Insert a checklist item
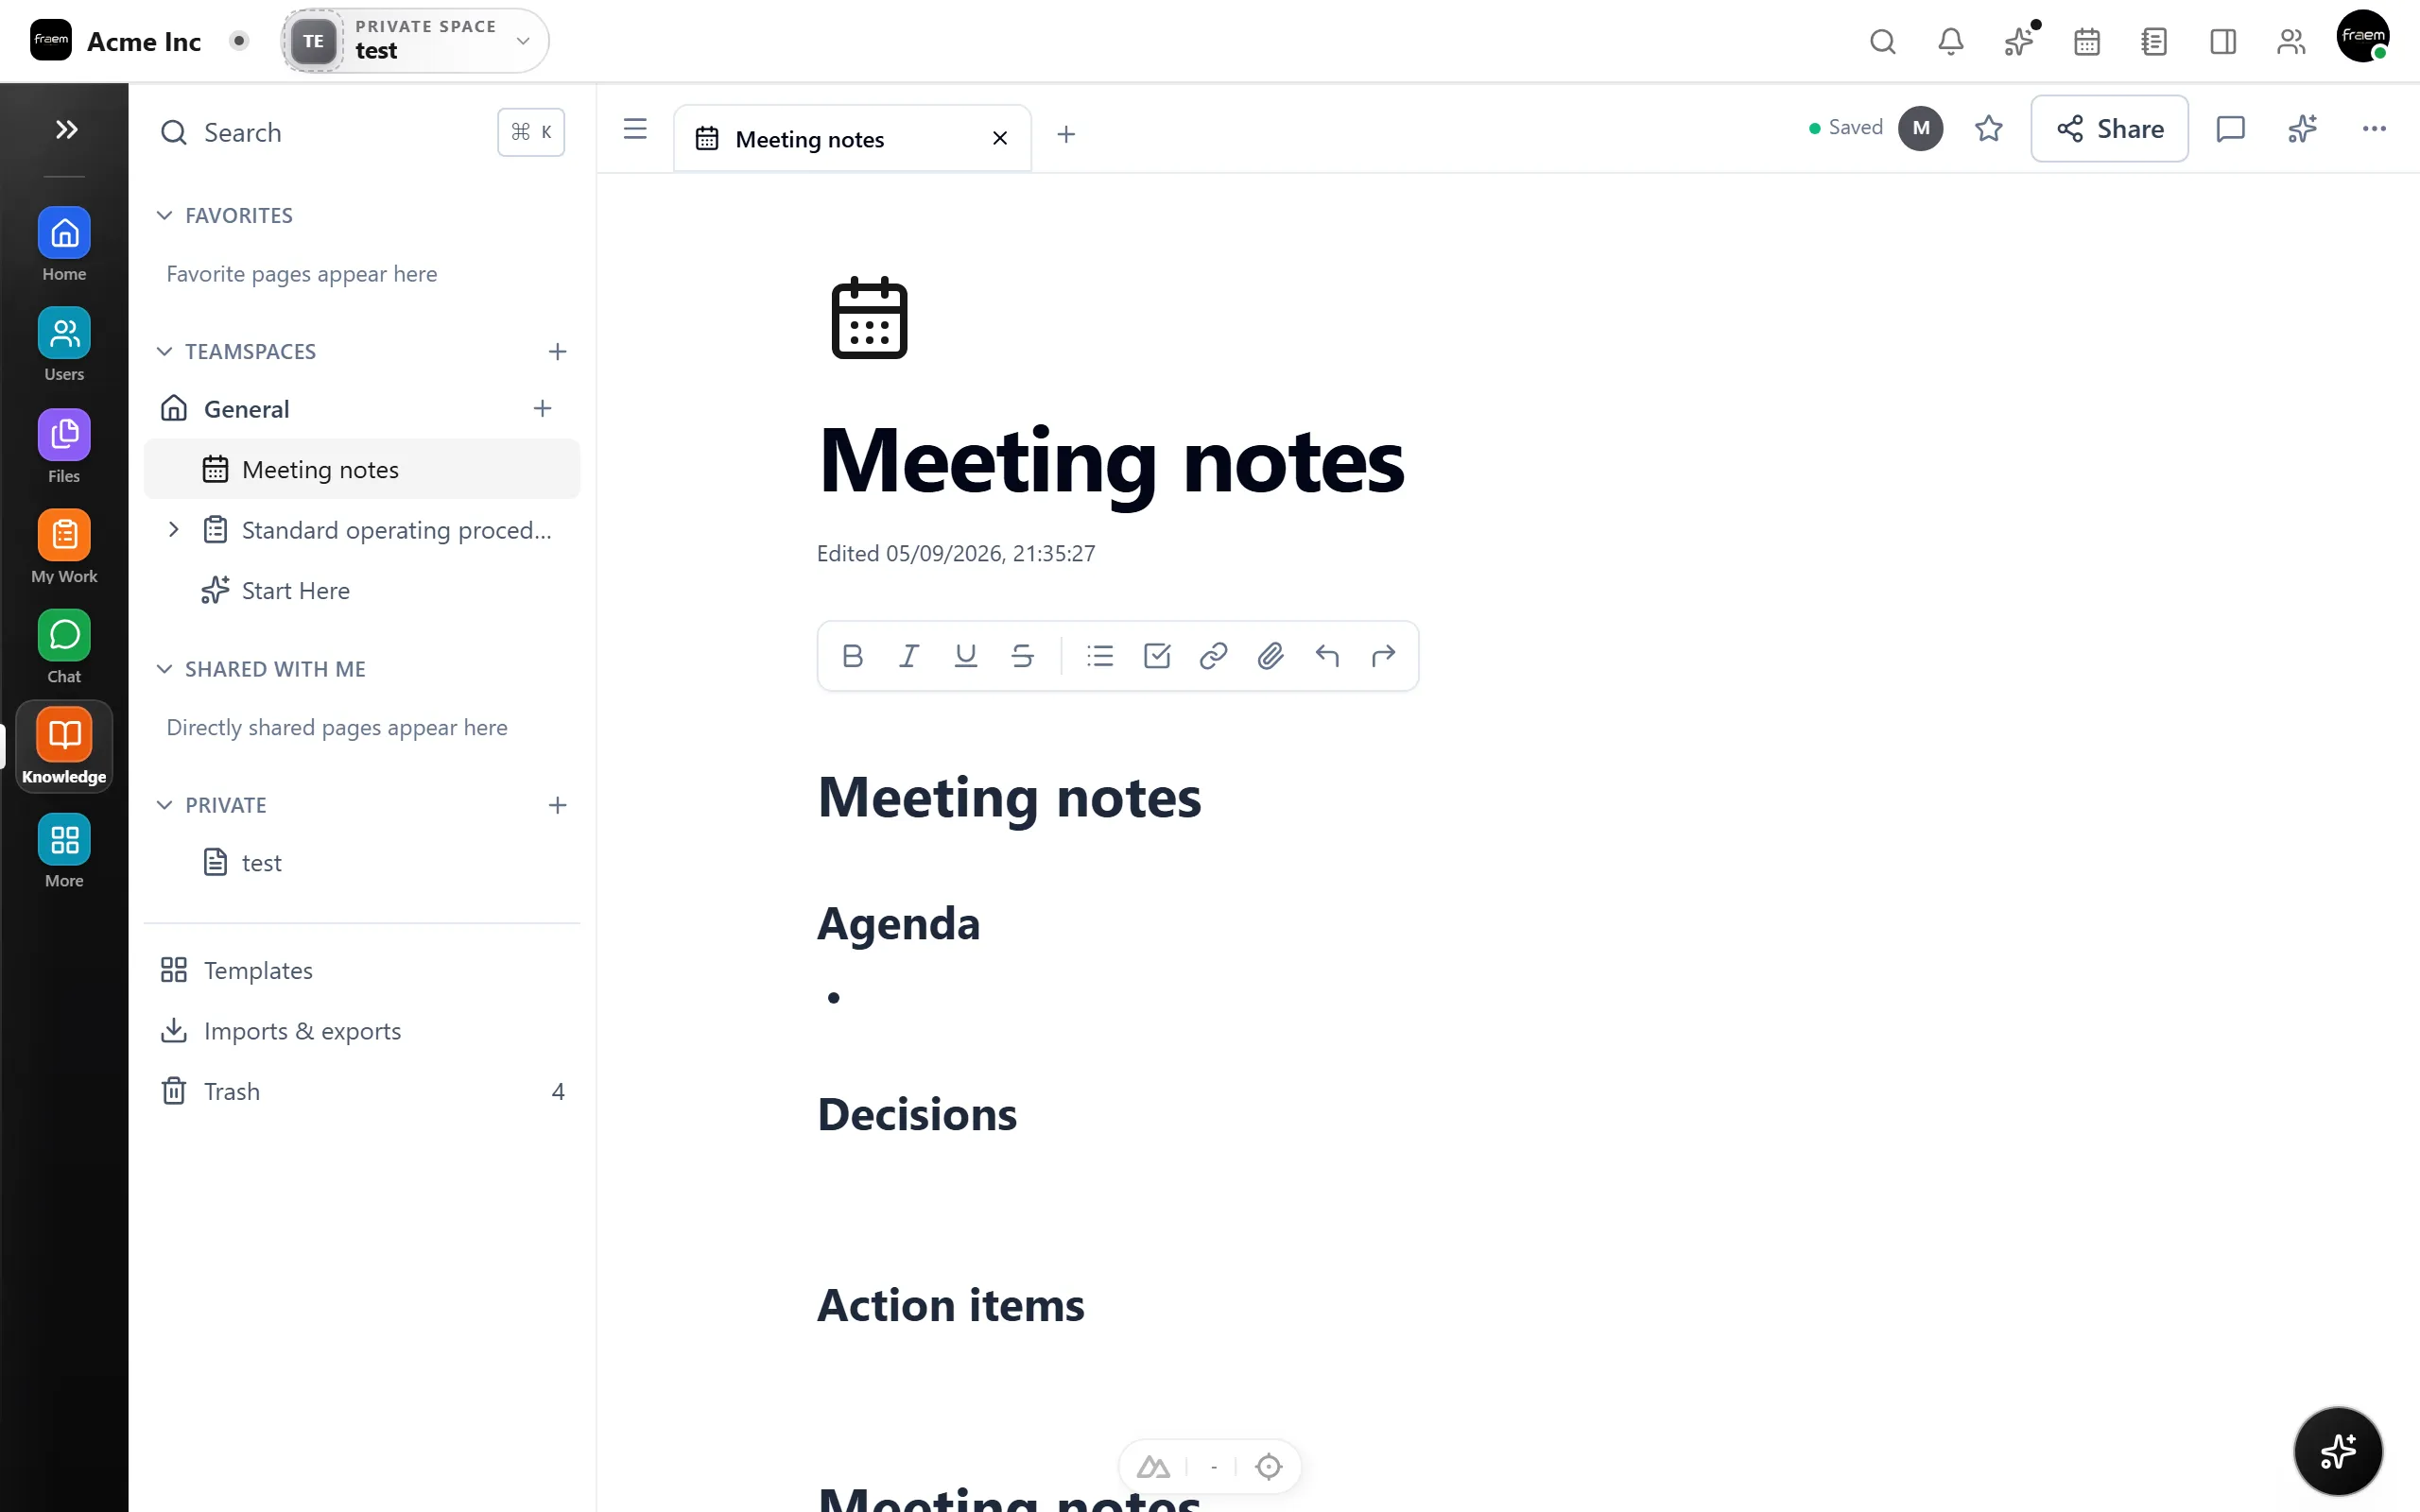The image size is (2420, 1512). 1157,656
